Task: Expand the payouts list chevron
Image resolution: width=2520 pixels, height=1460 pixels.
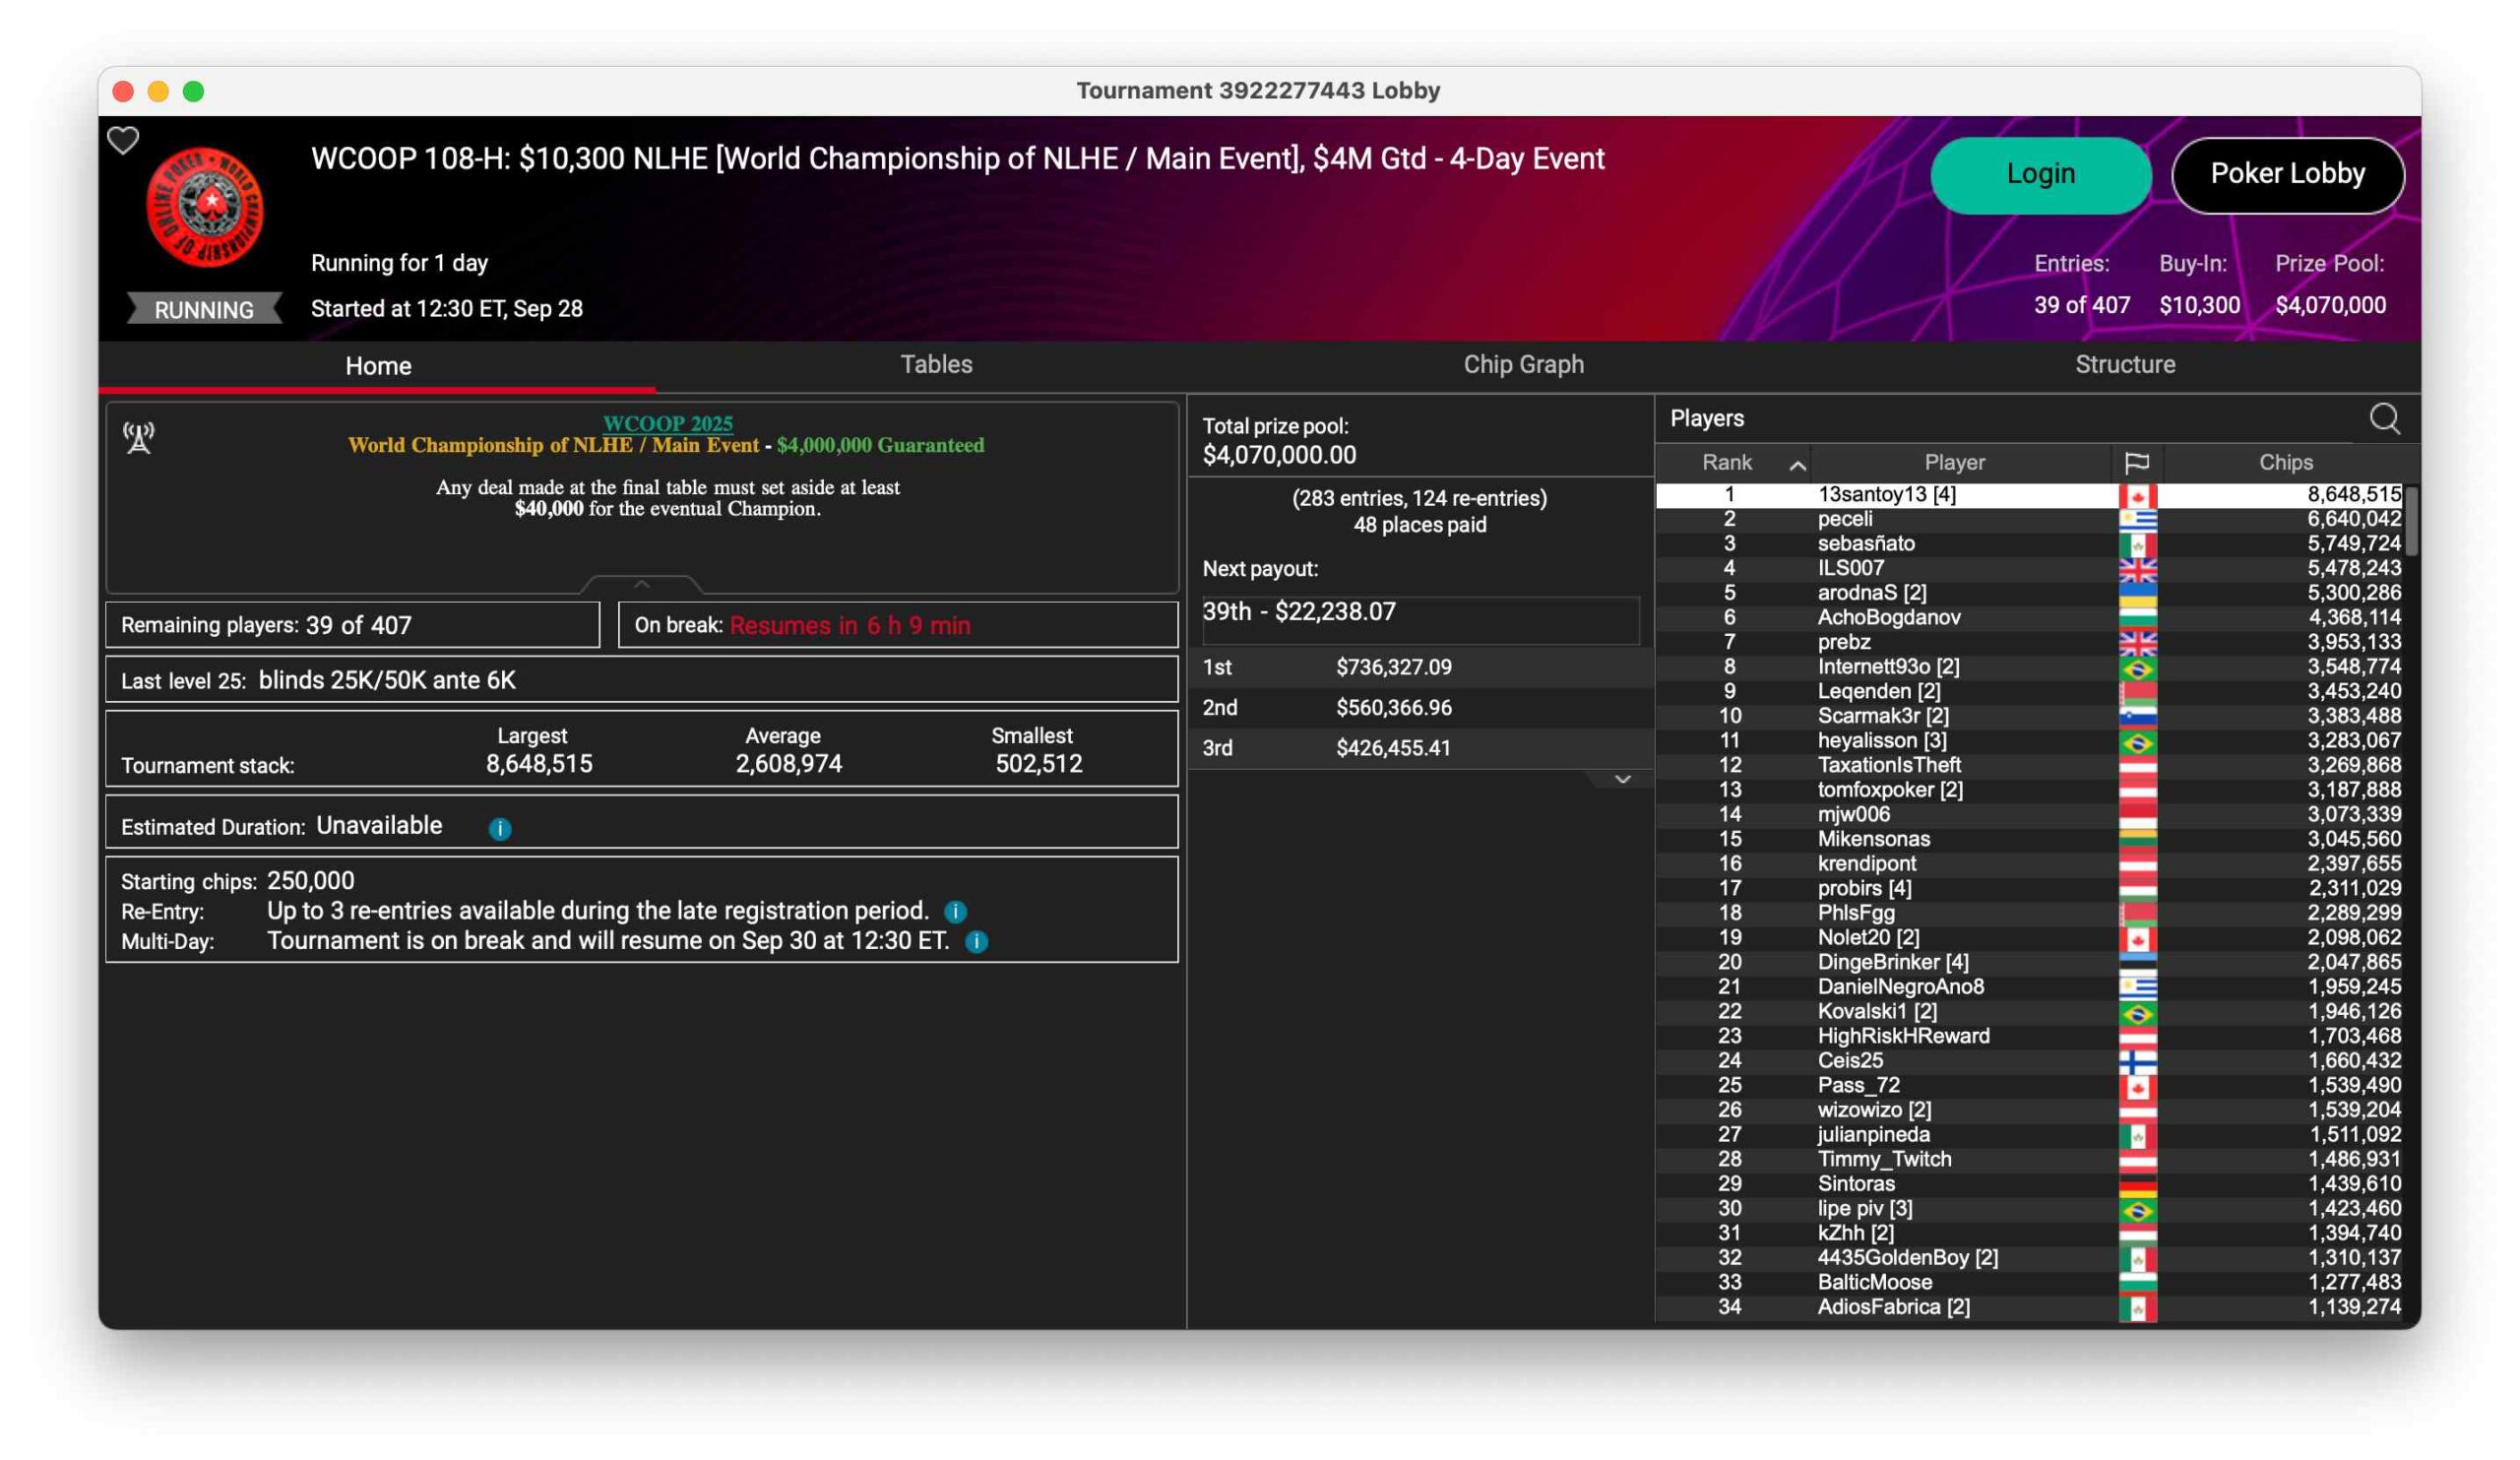Action: [x=1622, y=779]
